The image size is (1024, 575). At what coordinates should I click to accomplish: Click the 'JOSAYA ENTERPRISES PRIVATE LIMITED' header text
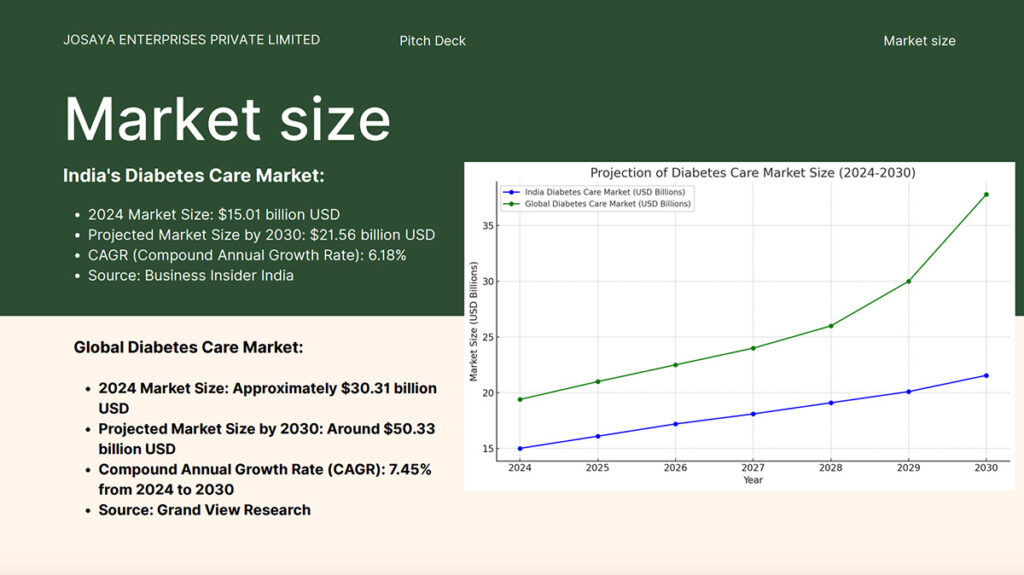[x=191, y=40]
